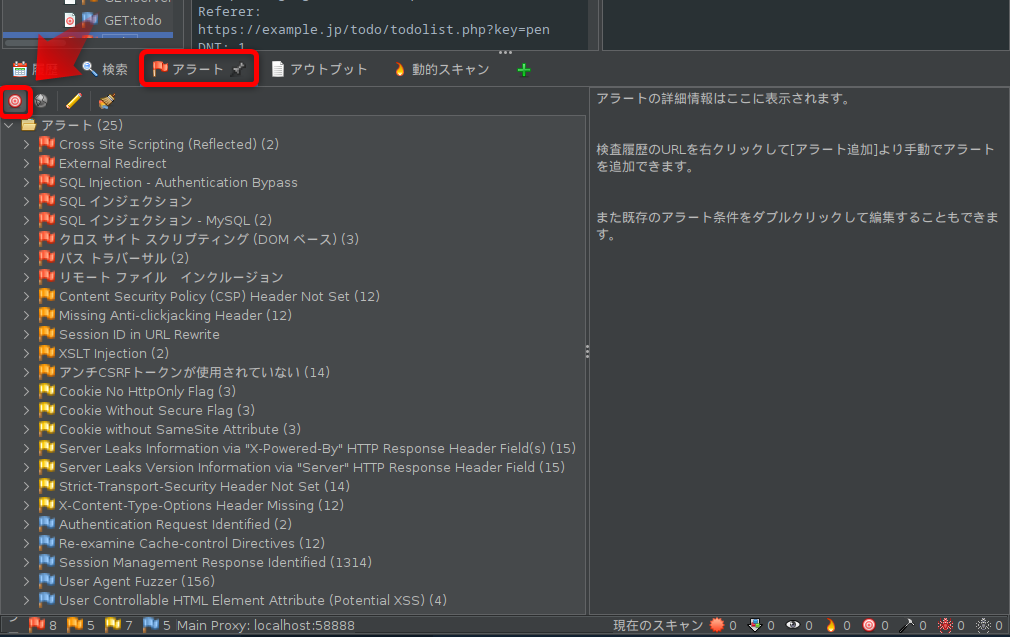1010x637 pixels.
Task: Click the orange flag beside Session ID in URL Rewrite
Action: tap(47, 334)
